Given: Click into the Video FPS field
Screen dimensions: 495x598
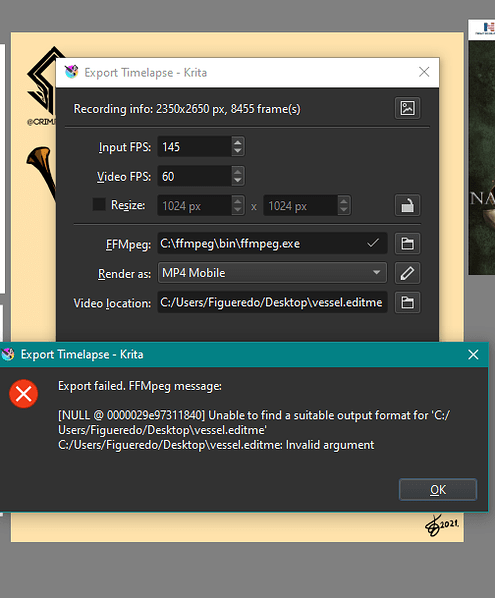Looking at the screenshot, I should [194, 176].
